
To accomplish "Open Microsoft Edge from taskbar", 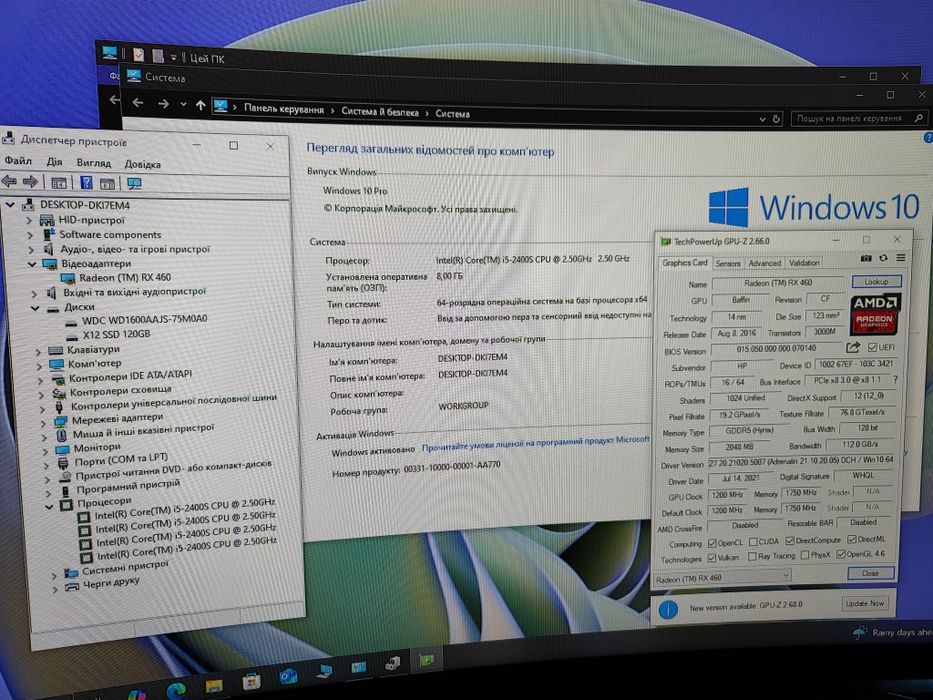I will [176, 690].
